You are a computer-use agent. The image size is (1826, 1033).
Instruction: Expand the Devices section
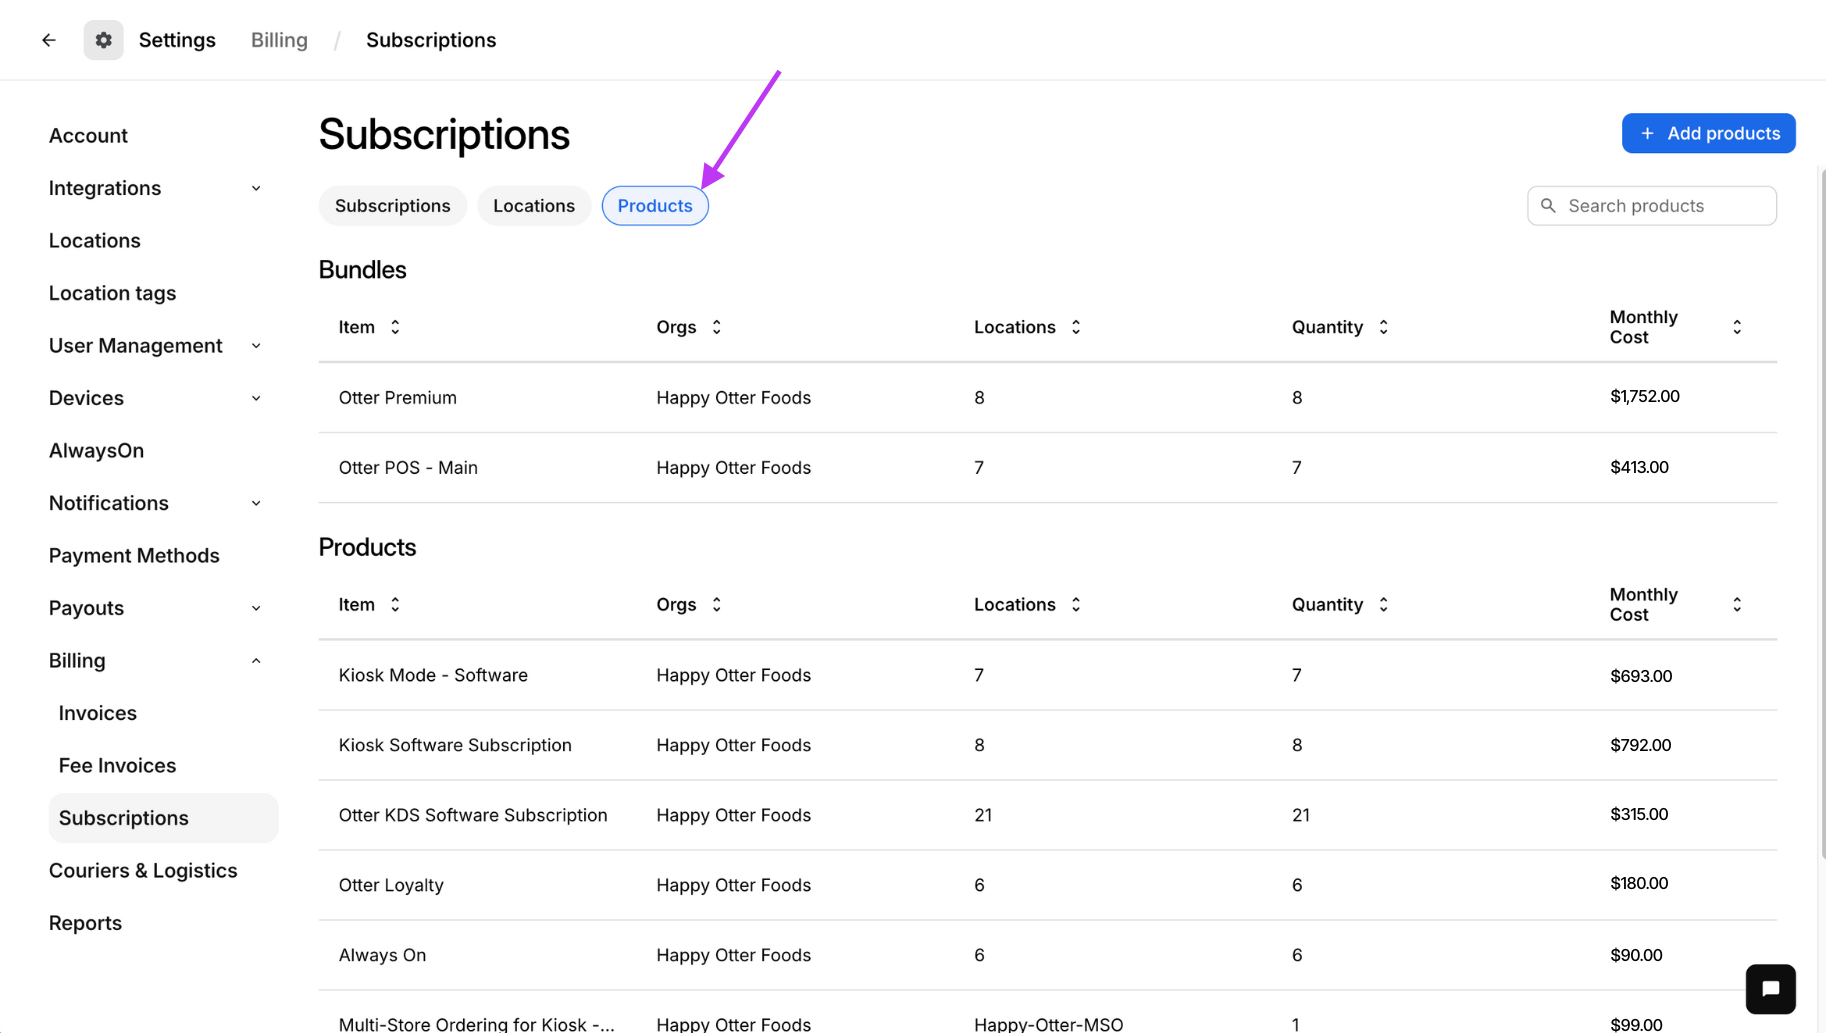point(256,398)
